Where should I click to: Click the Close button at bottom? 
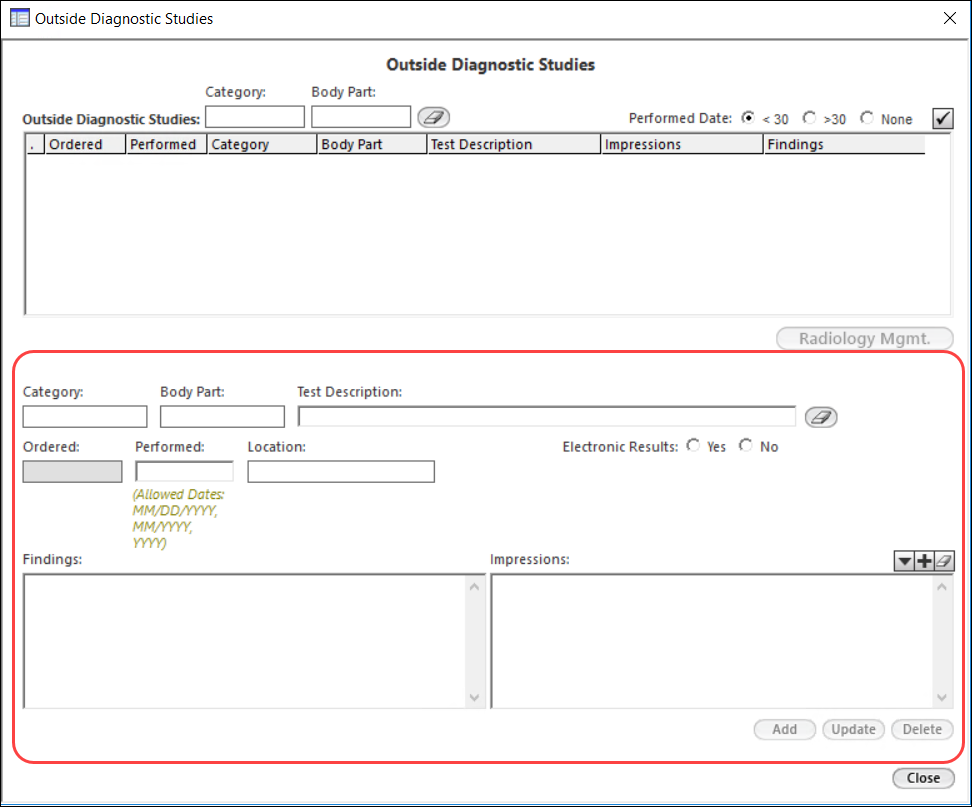(x=923, y=778)
